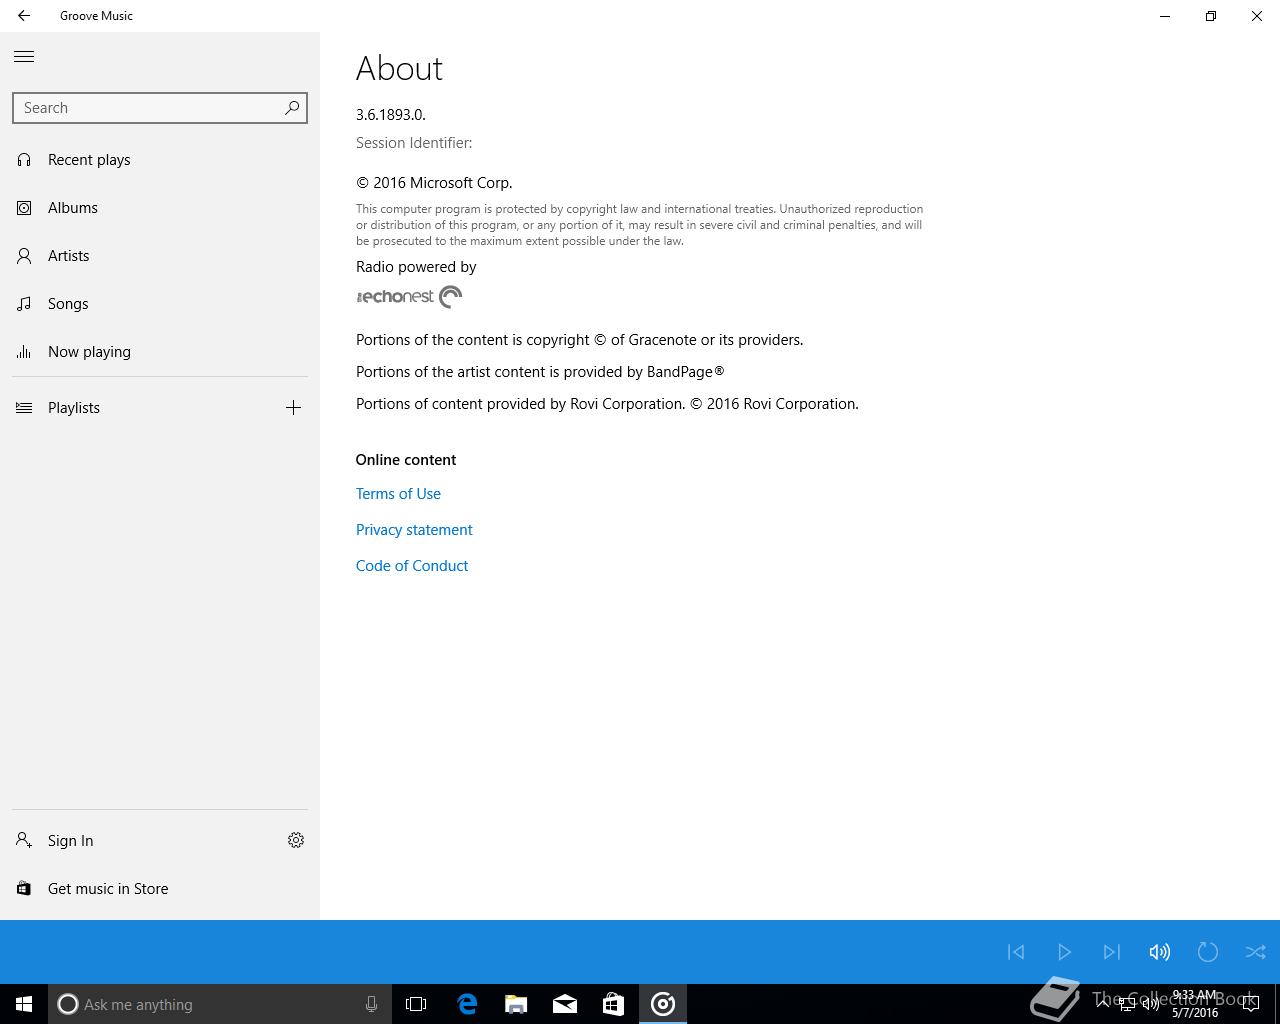Minimize the Groove Music window
1280x1024 pixels.
point(1165,16)
